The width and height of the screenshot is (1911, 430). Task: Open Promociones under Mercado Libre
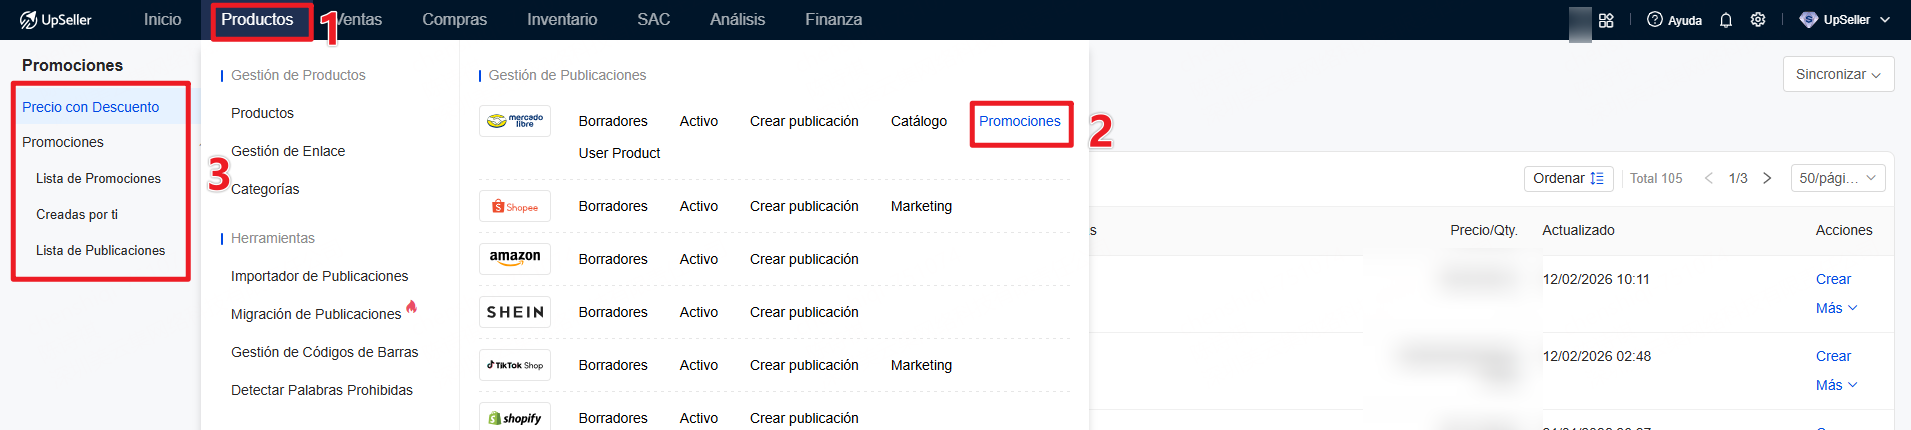[1019, 121]
